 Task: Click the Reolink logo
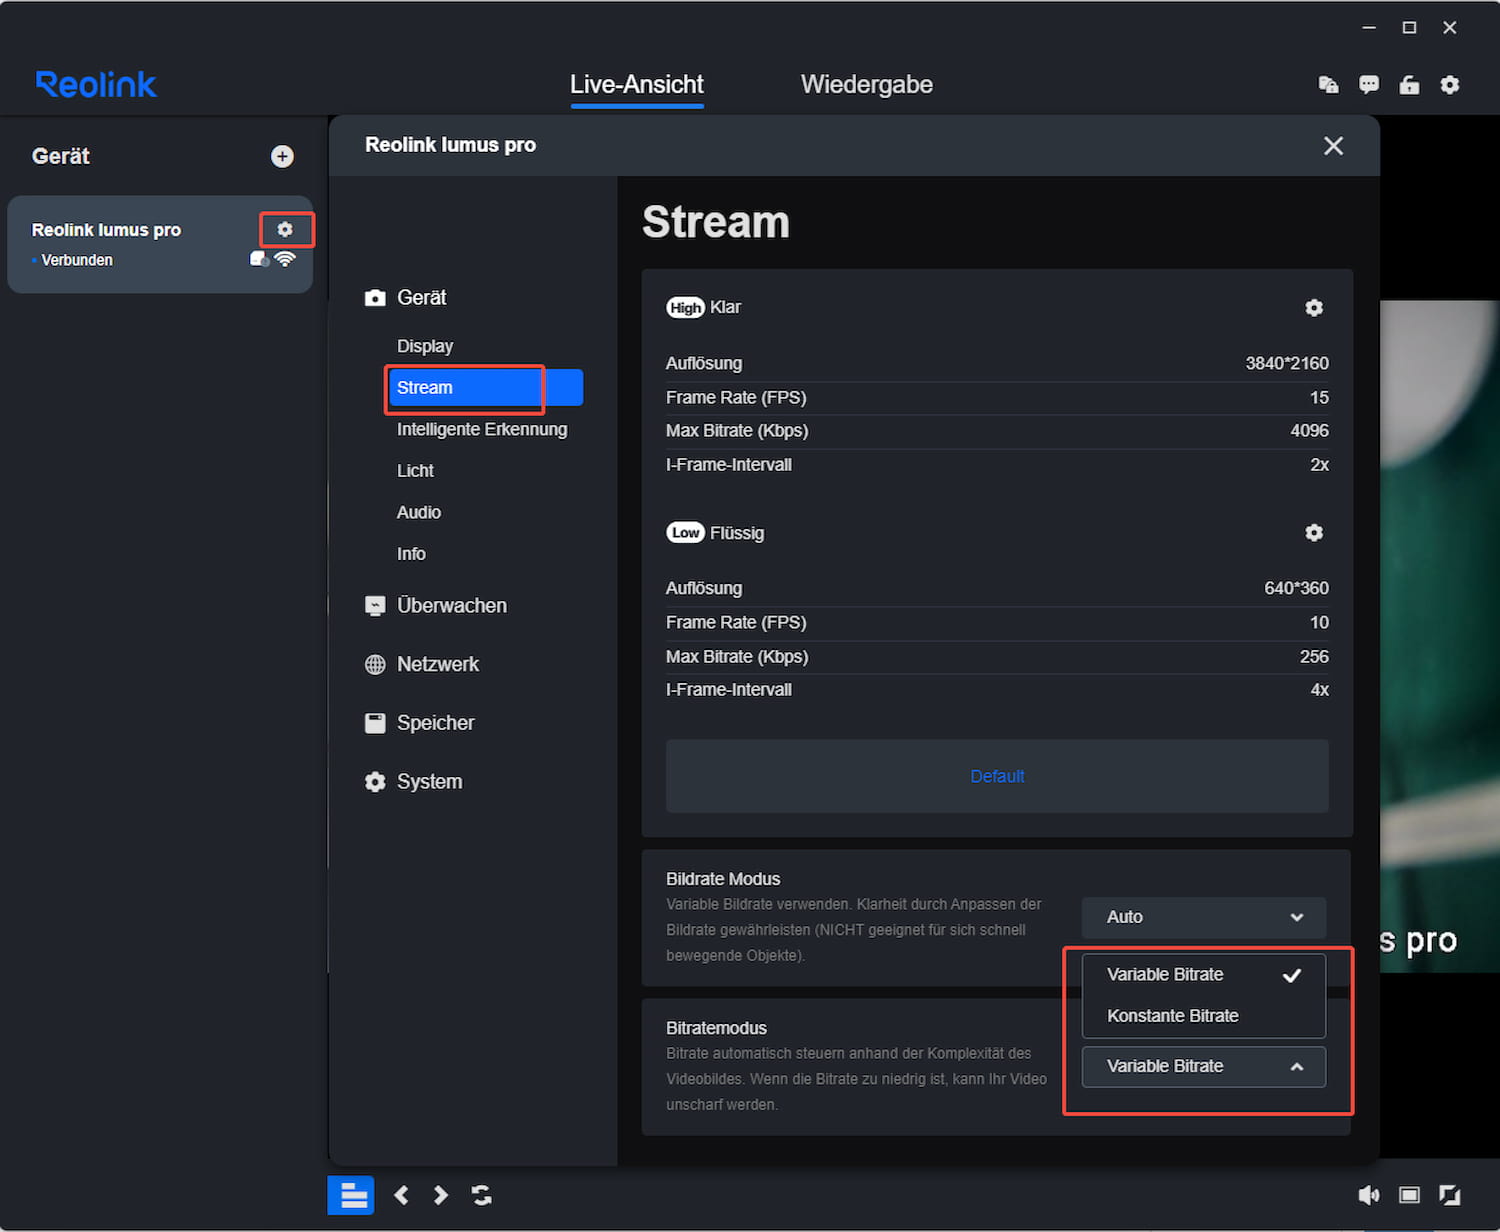96,85
